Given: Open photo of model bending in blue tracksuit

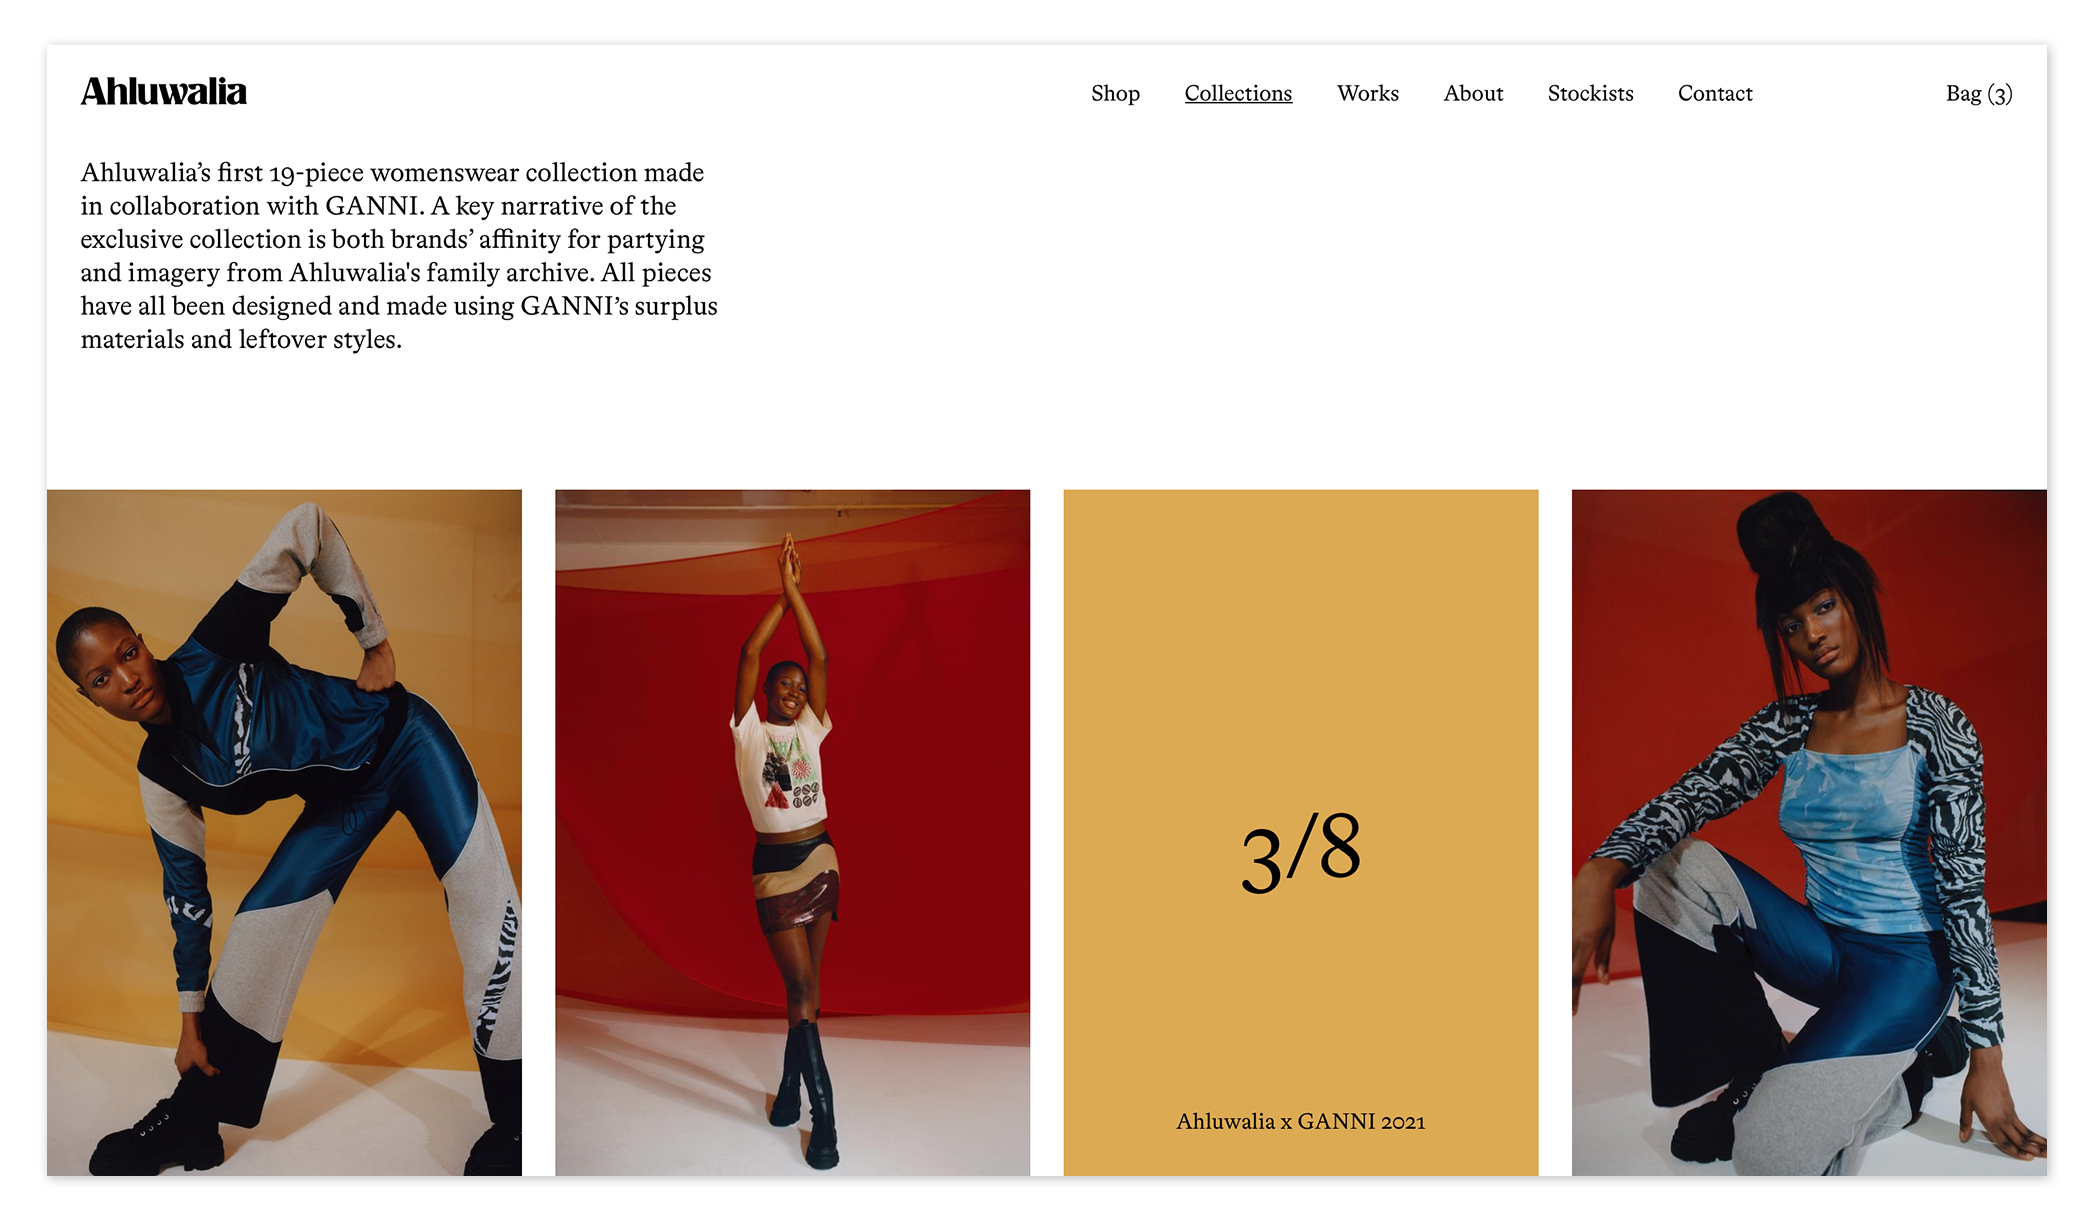Looking at the screenshot, I should click(284, 832).
